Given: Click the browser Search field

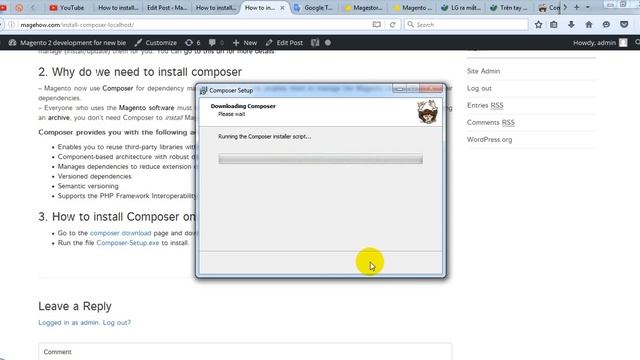Looking at the screenshot, I should point(466,24).
